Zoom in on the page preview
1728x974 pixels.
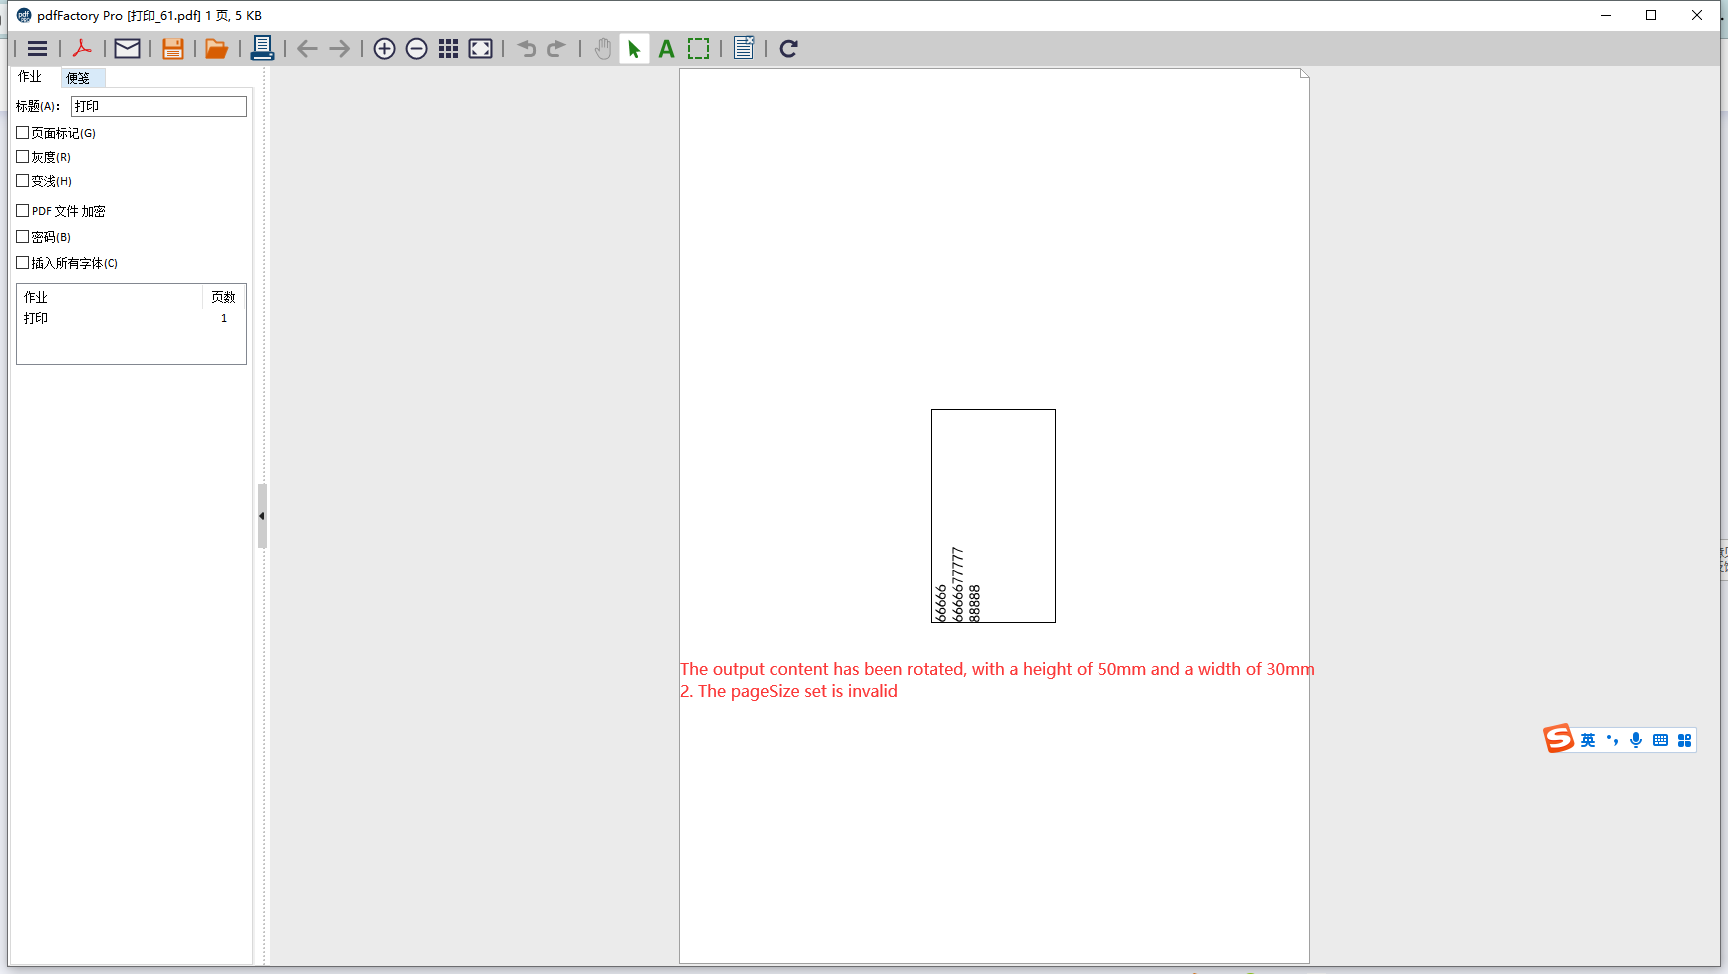(384, 48)
